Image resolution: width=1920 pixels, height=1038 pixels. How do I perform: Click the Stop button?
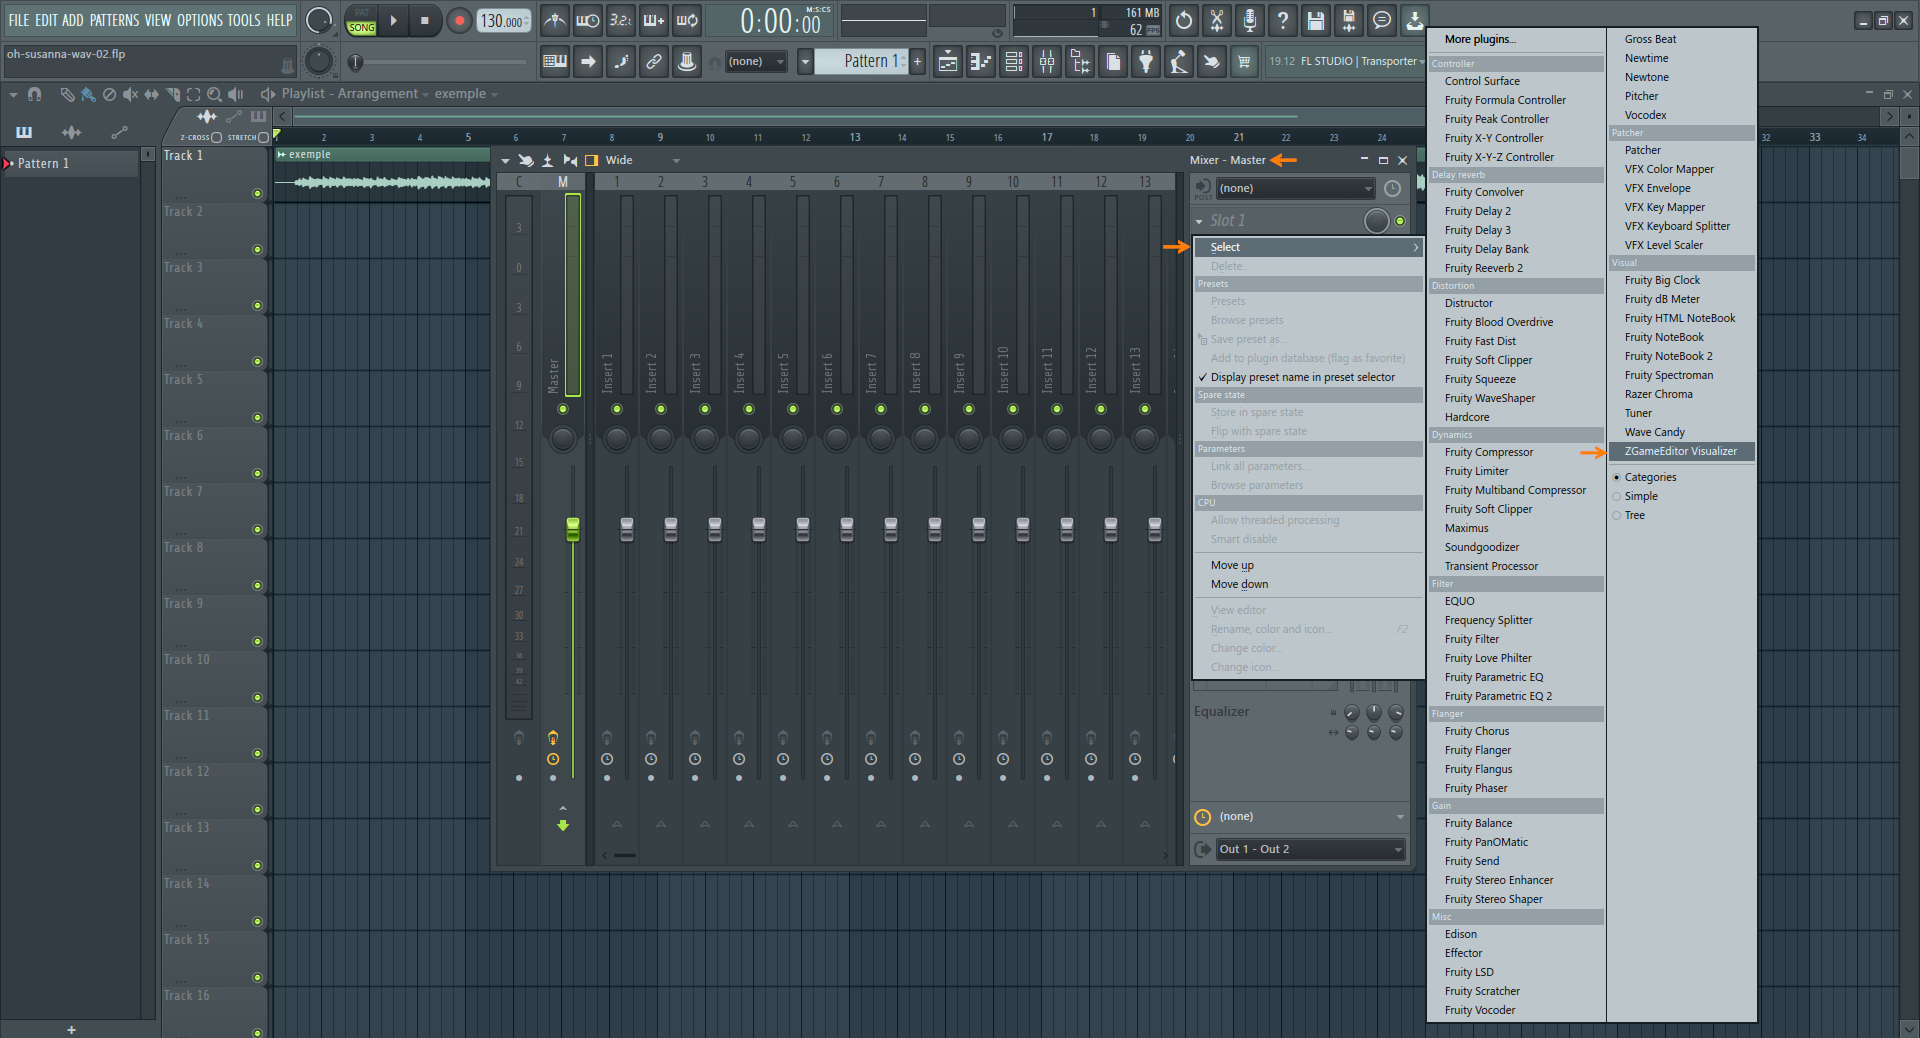[425, 20]
